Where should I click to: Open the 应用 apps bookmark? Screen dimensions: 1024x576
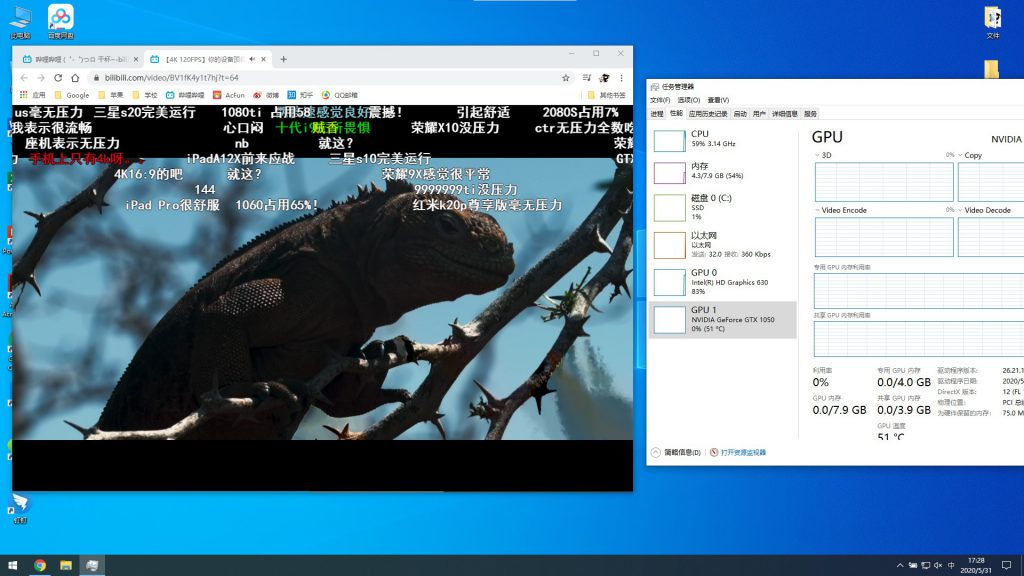click(33, 95)
